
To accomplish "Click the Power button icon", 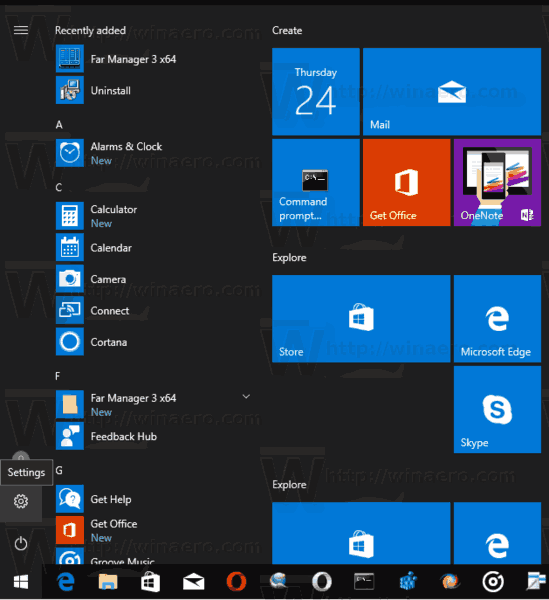I will (21, 543).
